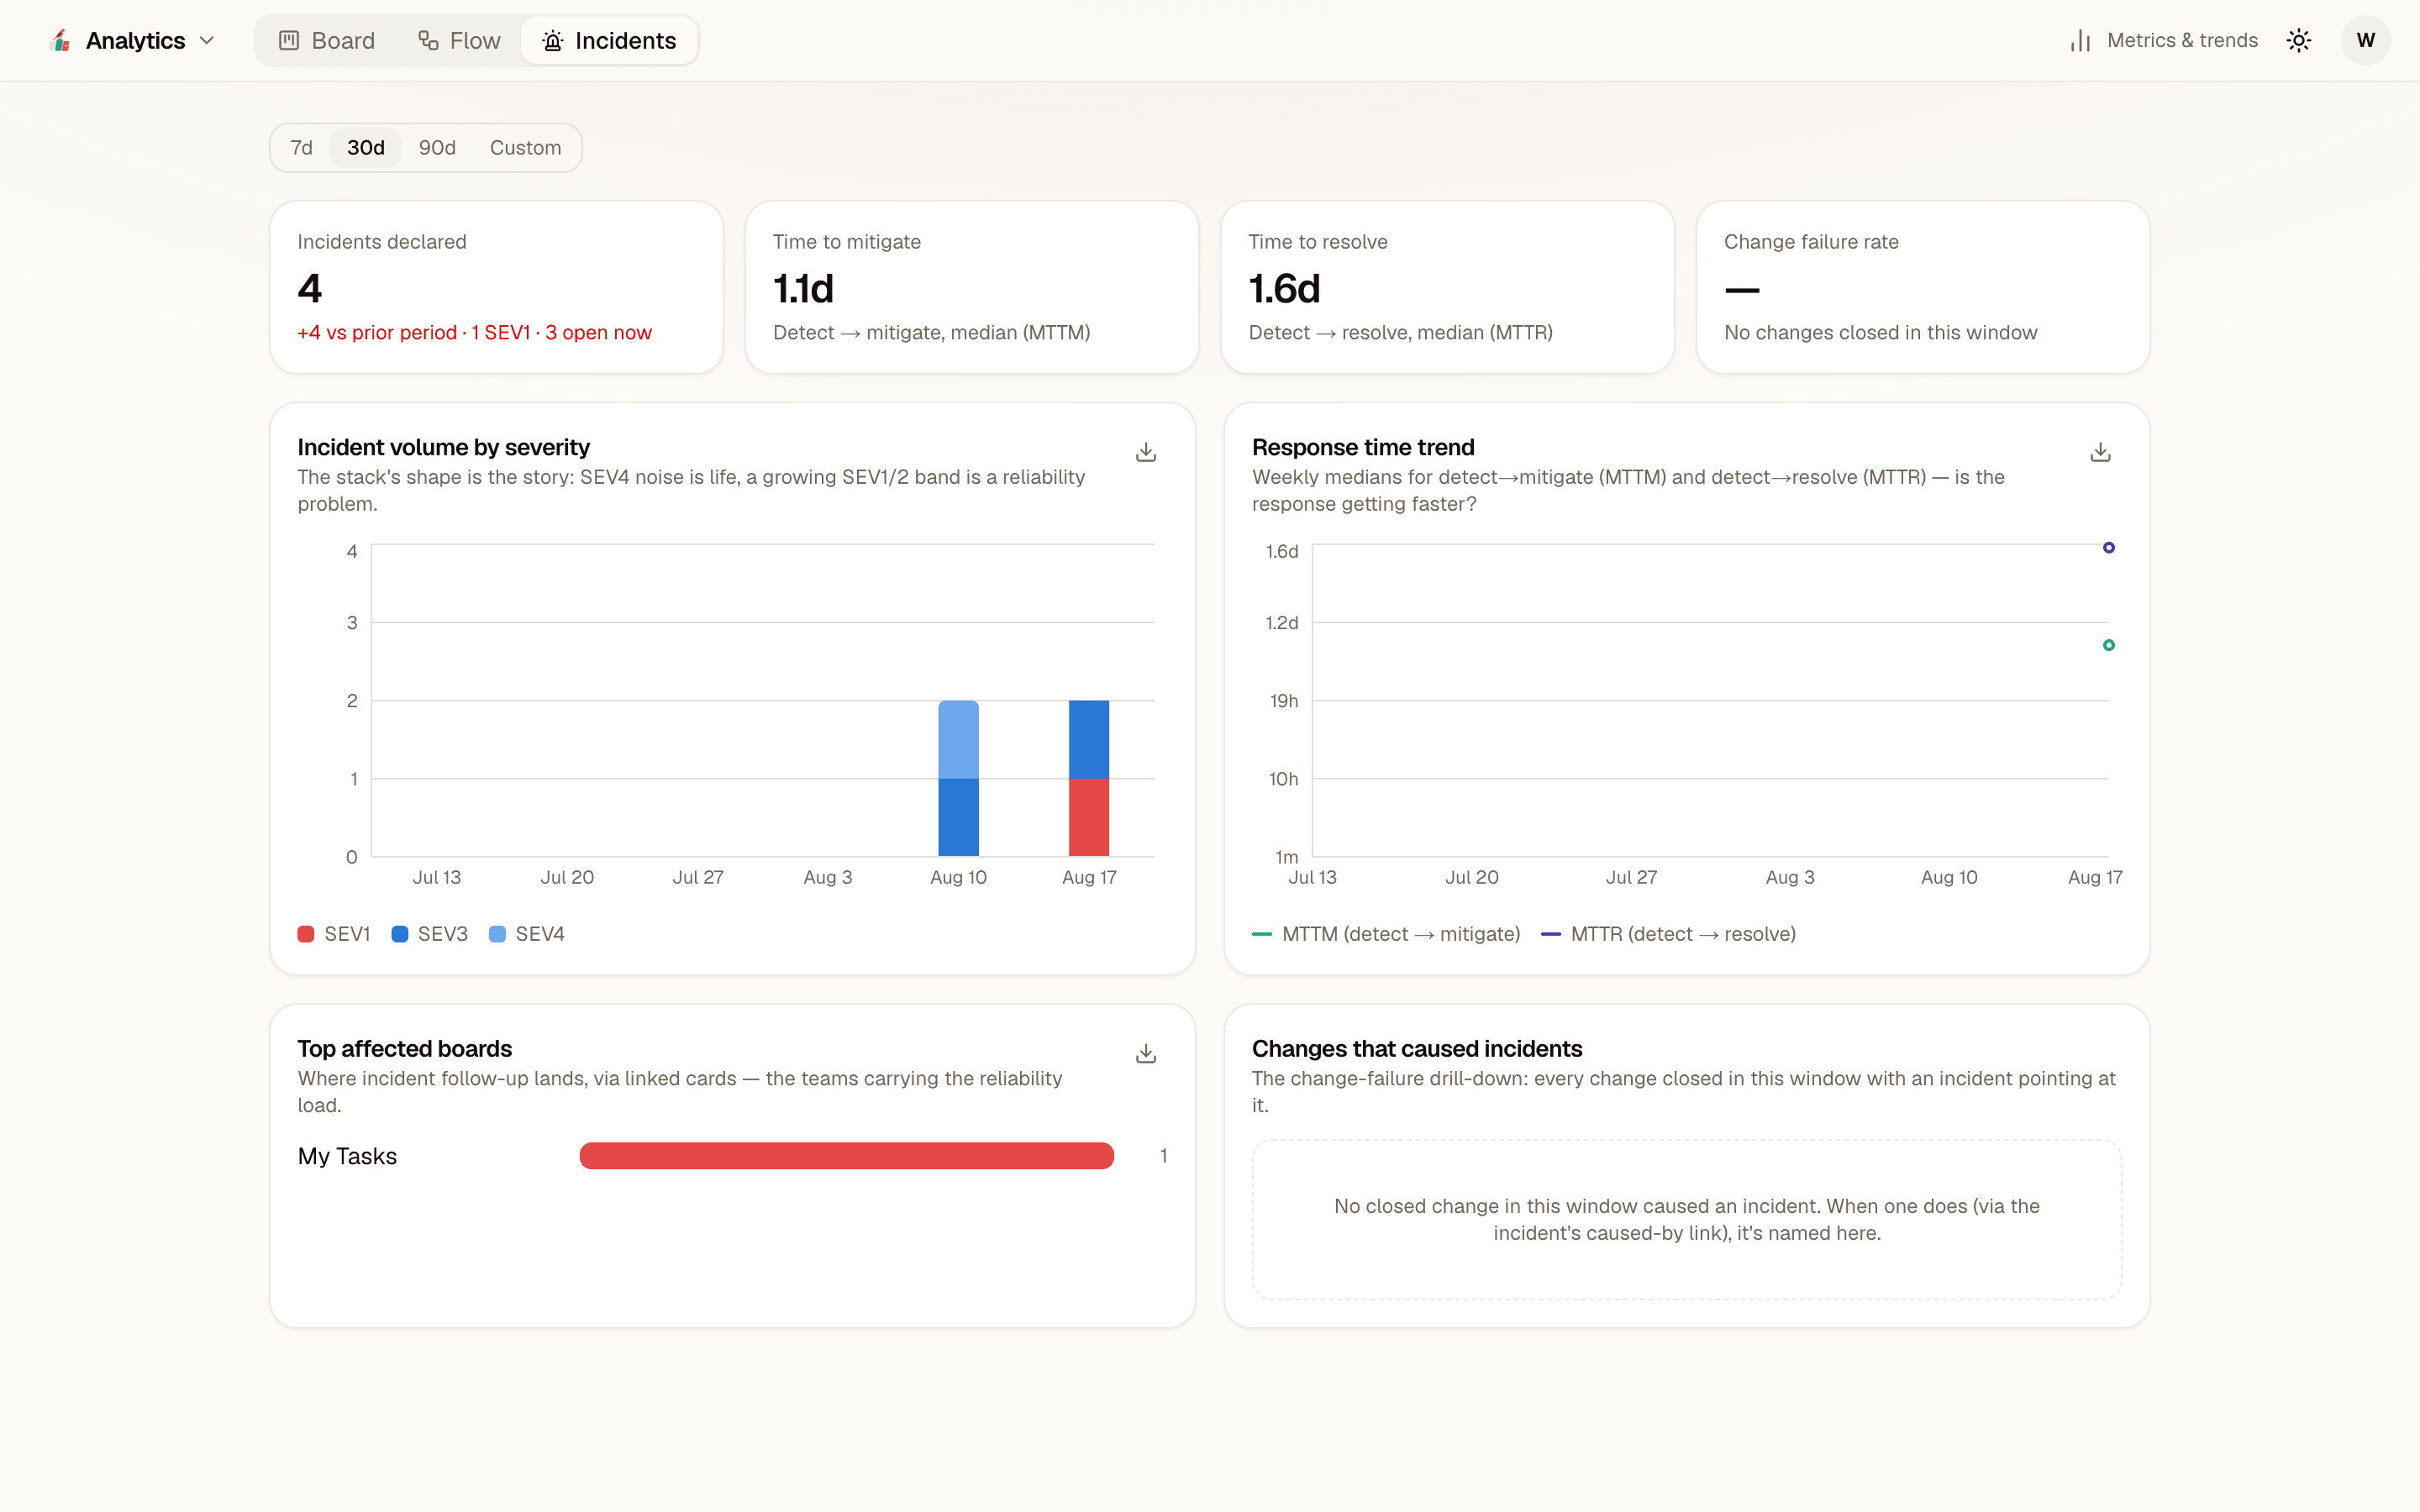The image size is (2420, 1512).
Task: Click the 'Incident volume by severity' title
Action: click(443, 447)
